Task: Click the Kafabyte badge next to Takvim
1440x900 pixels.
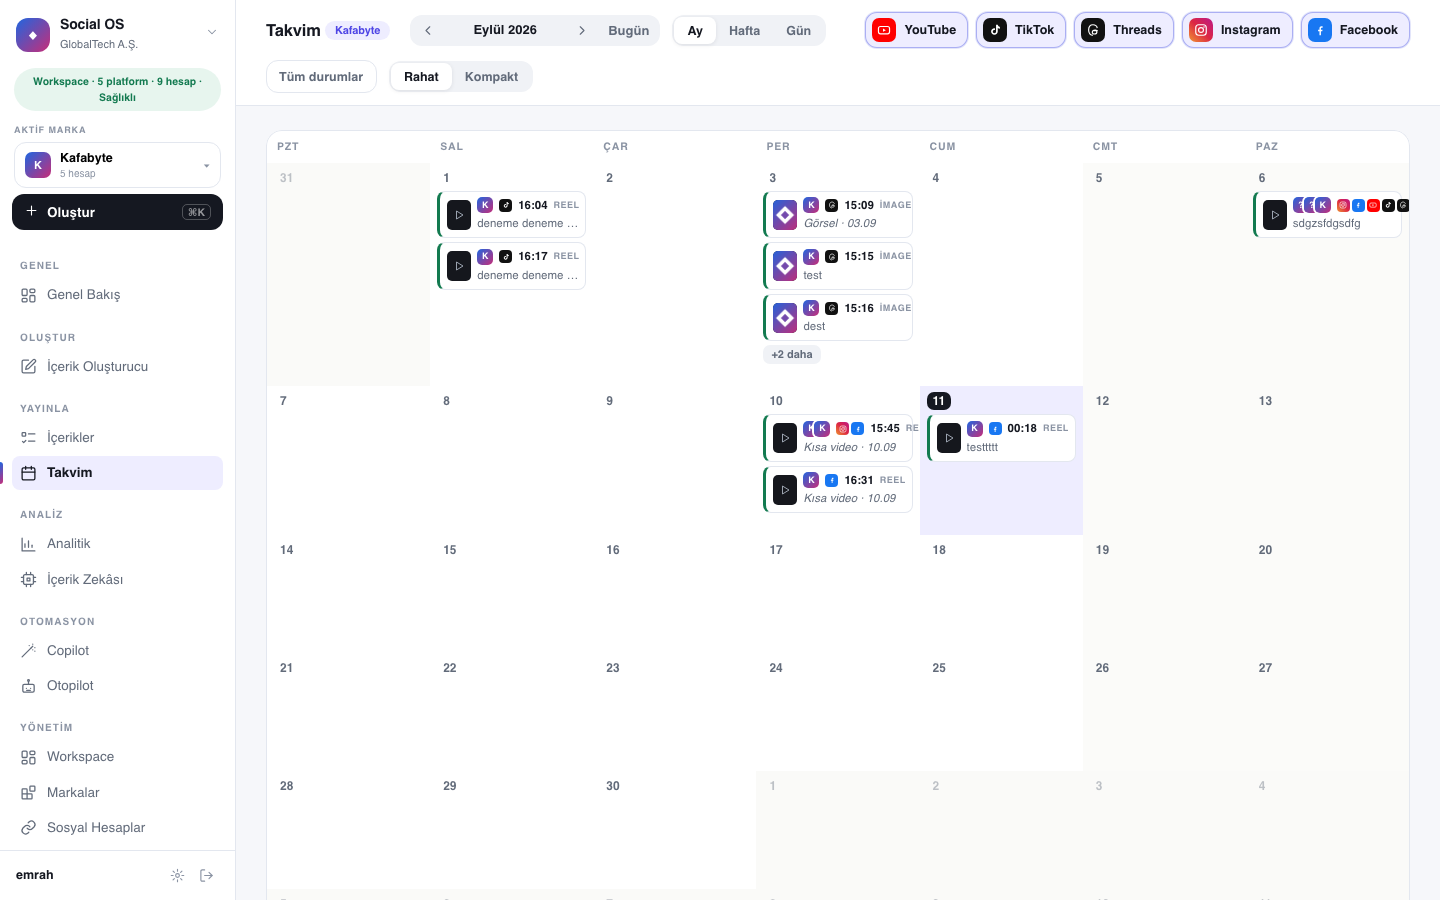Action: click(x=357, y=31)
